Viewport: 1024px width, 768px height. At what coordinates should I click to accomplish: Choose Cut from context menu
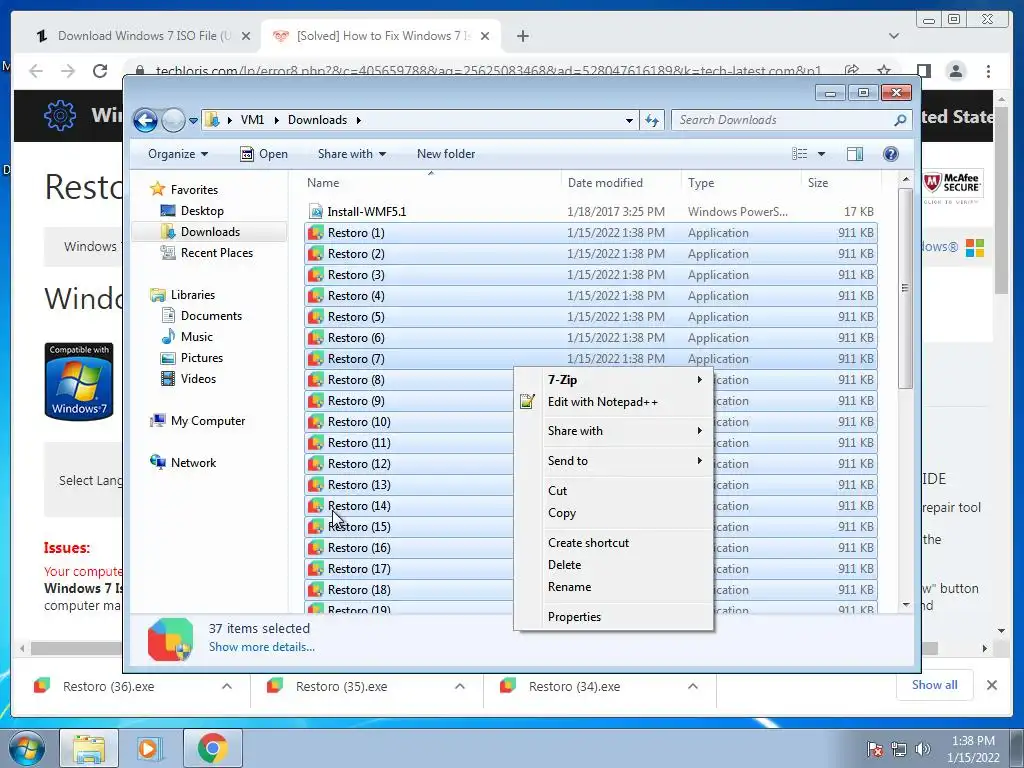tap(614, 491)
